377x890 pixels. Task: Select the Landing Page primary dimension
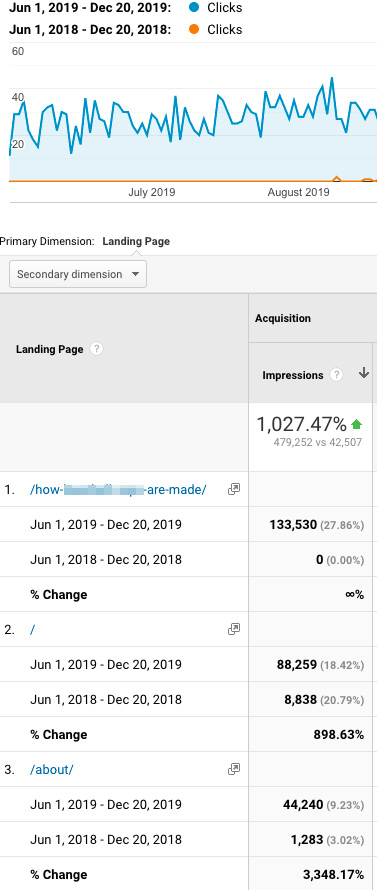point(136,241)
